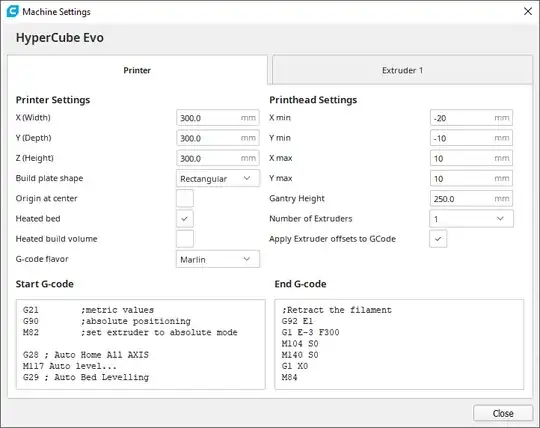Viewport: 540px width, 428px height.
Task: Click the Z (Height) input field
Action: [218, 158]
